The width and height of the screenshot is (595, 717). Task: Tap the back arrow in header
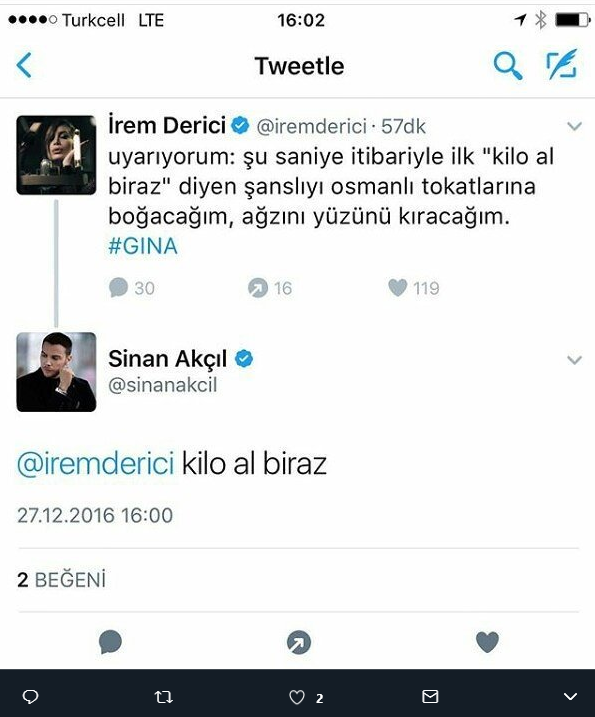coord(24,65)
